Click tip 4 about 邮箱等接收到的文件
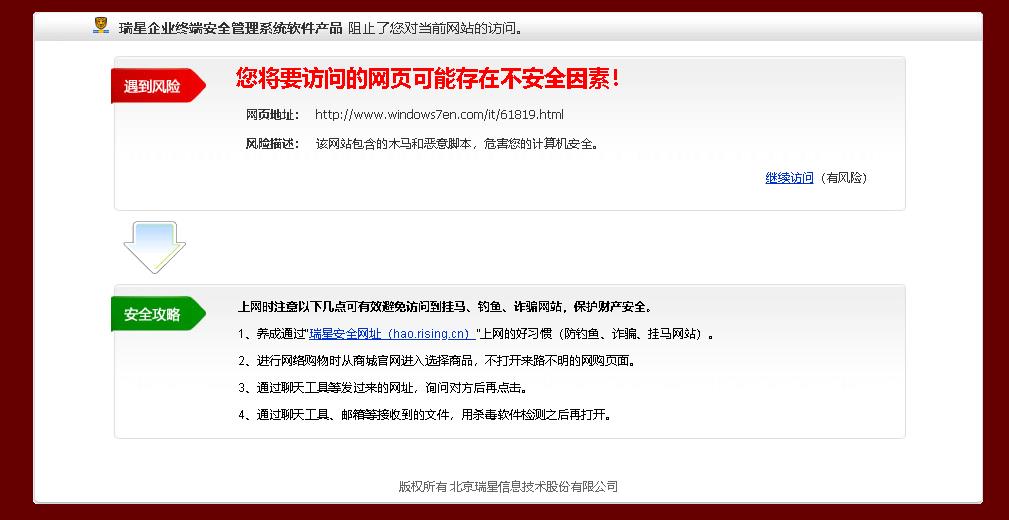Screen dimensions: 1009x520 click(425, 415)
